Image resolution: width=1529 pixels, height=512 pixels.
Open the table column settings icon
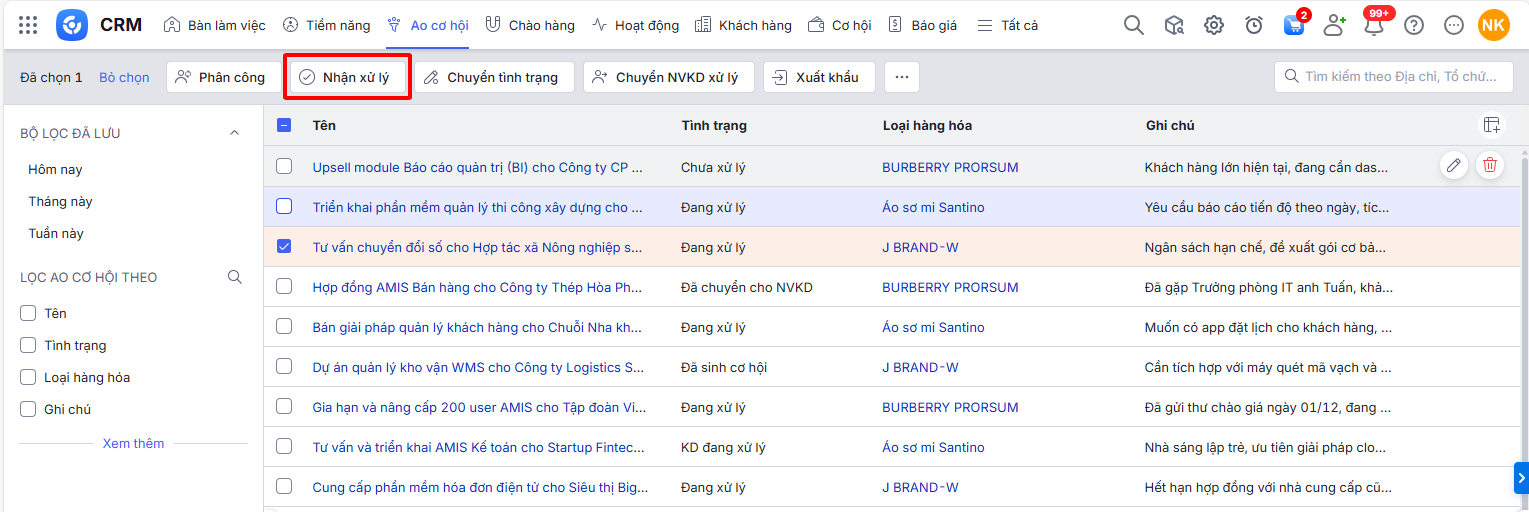click(1492, 125)
